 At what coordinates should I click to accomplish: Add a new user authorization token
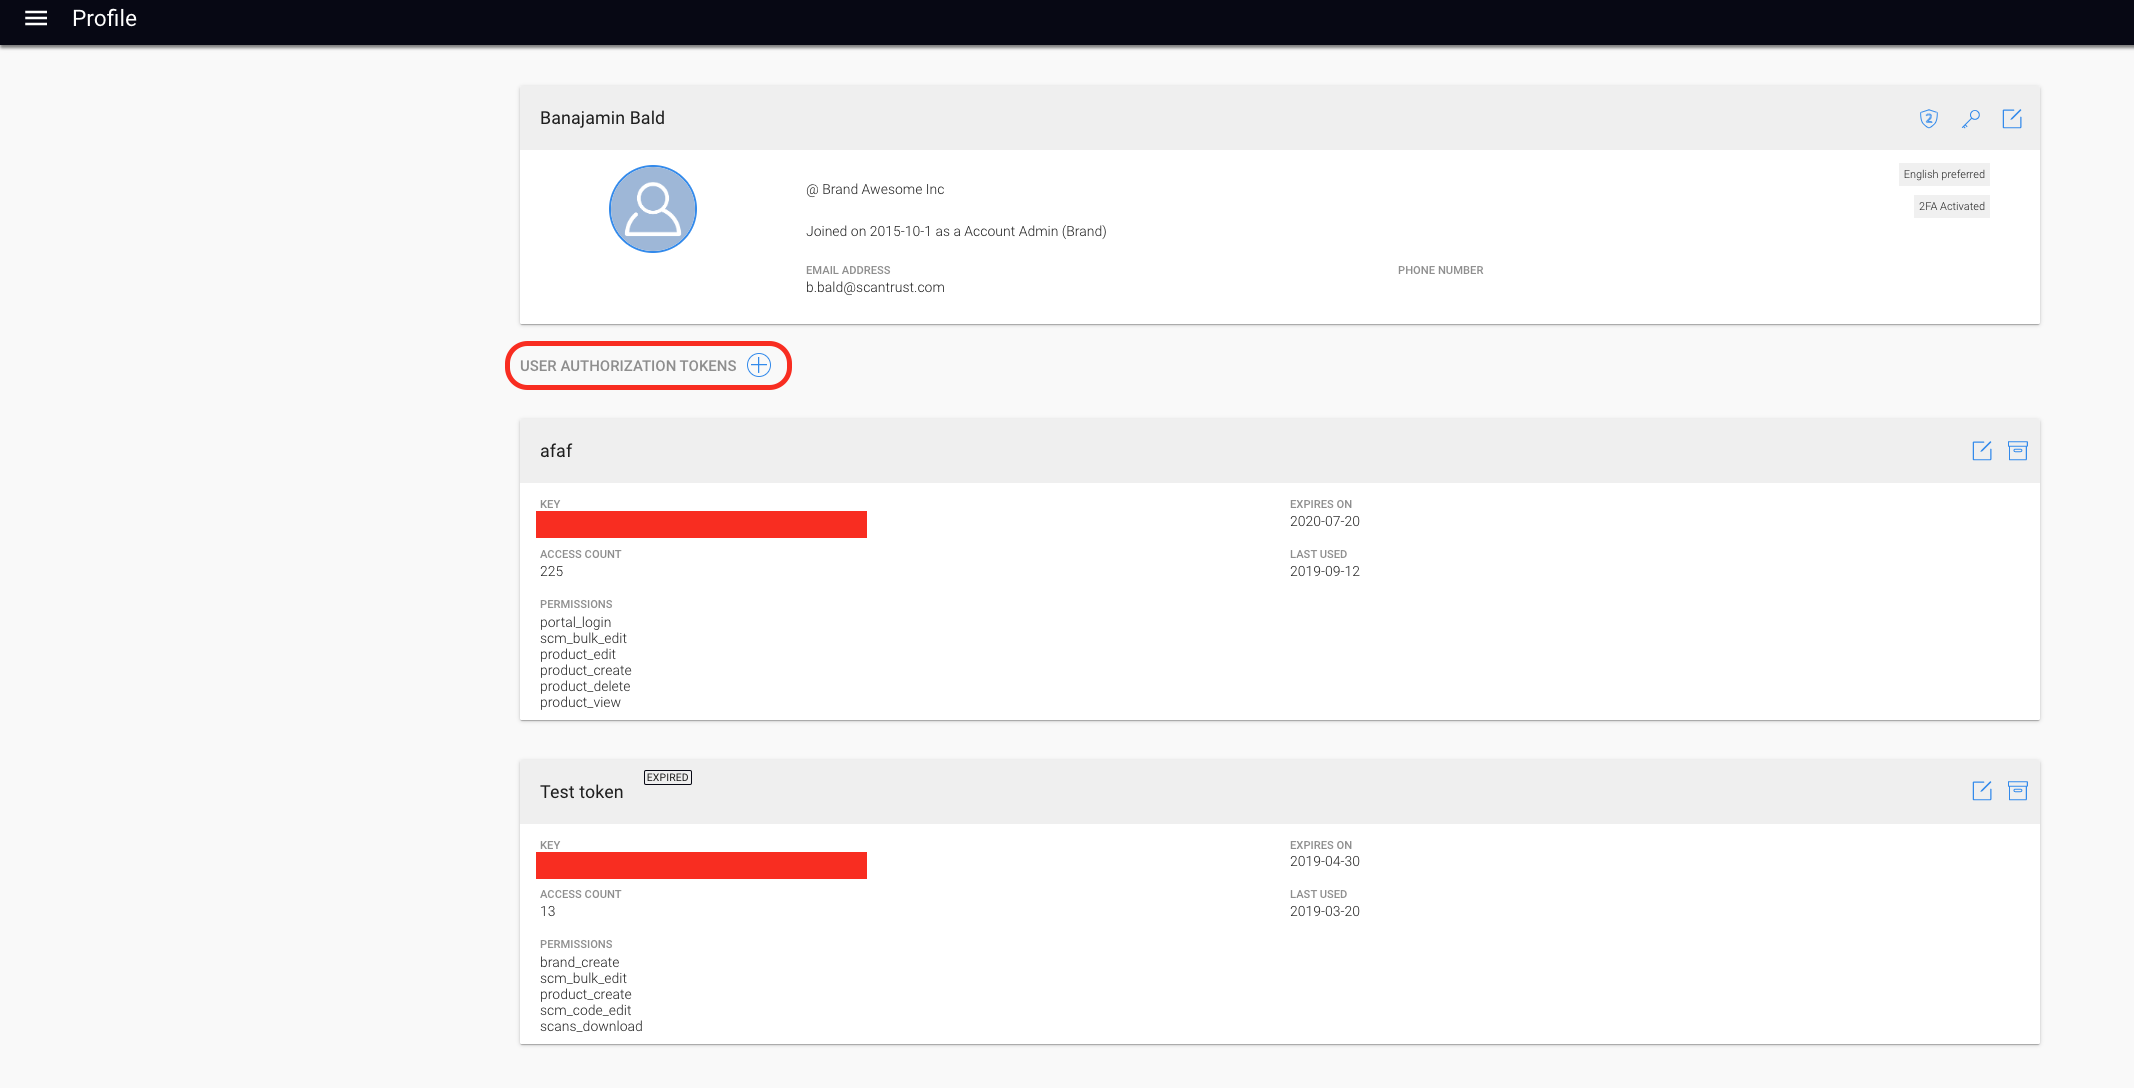pyautogui.click(x=759, y=365)
